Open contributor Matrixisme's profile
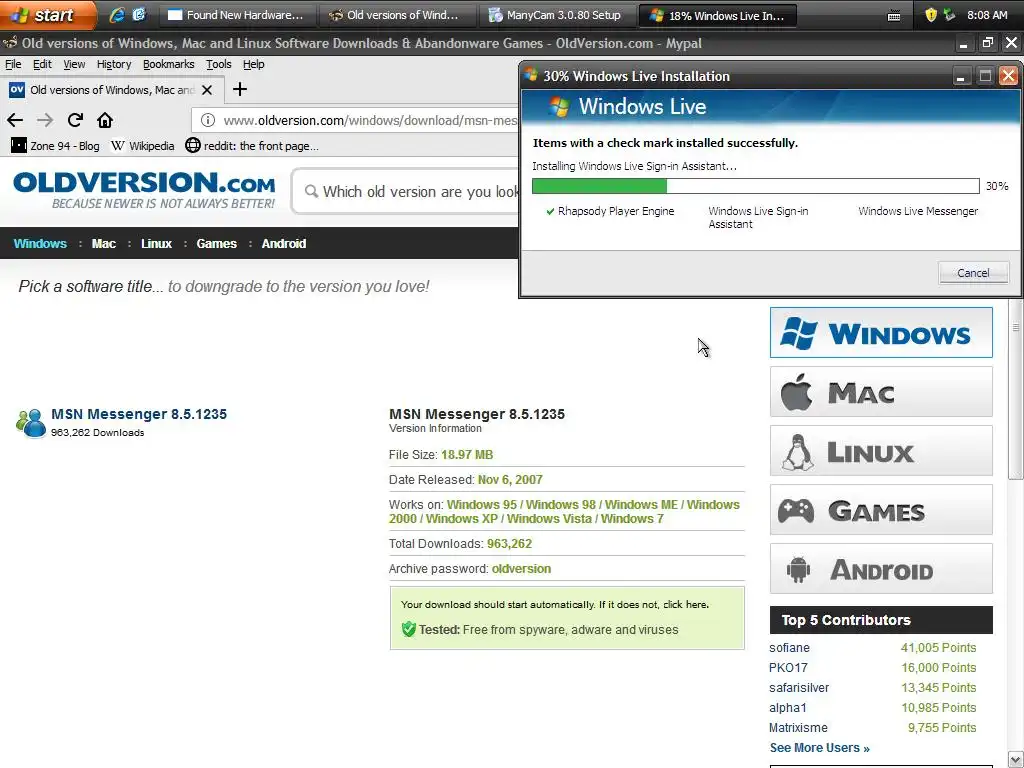The image size is (1024, 768). [x=798, y=728]
